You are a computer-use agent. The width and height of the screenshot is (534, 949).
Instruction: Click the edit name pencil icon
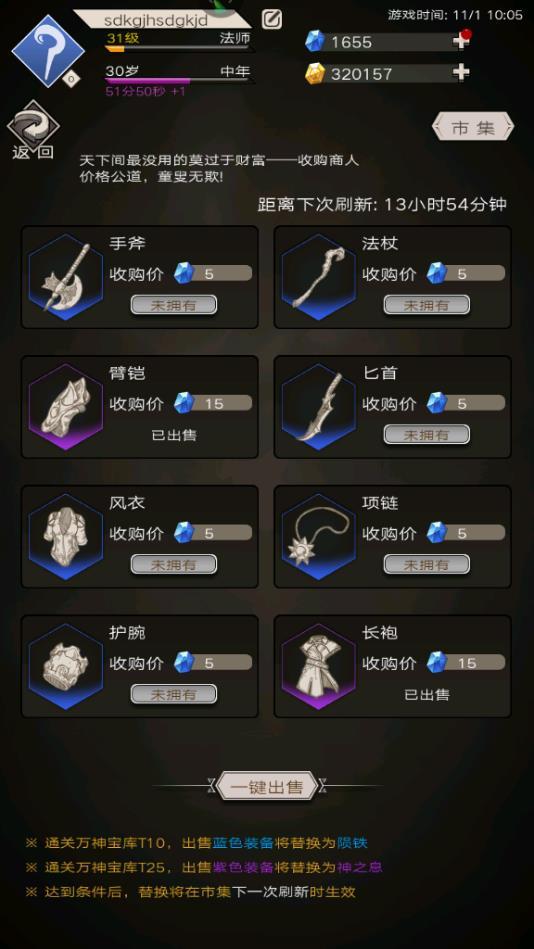tap(272, 19)
